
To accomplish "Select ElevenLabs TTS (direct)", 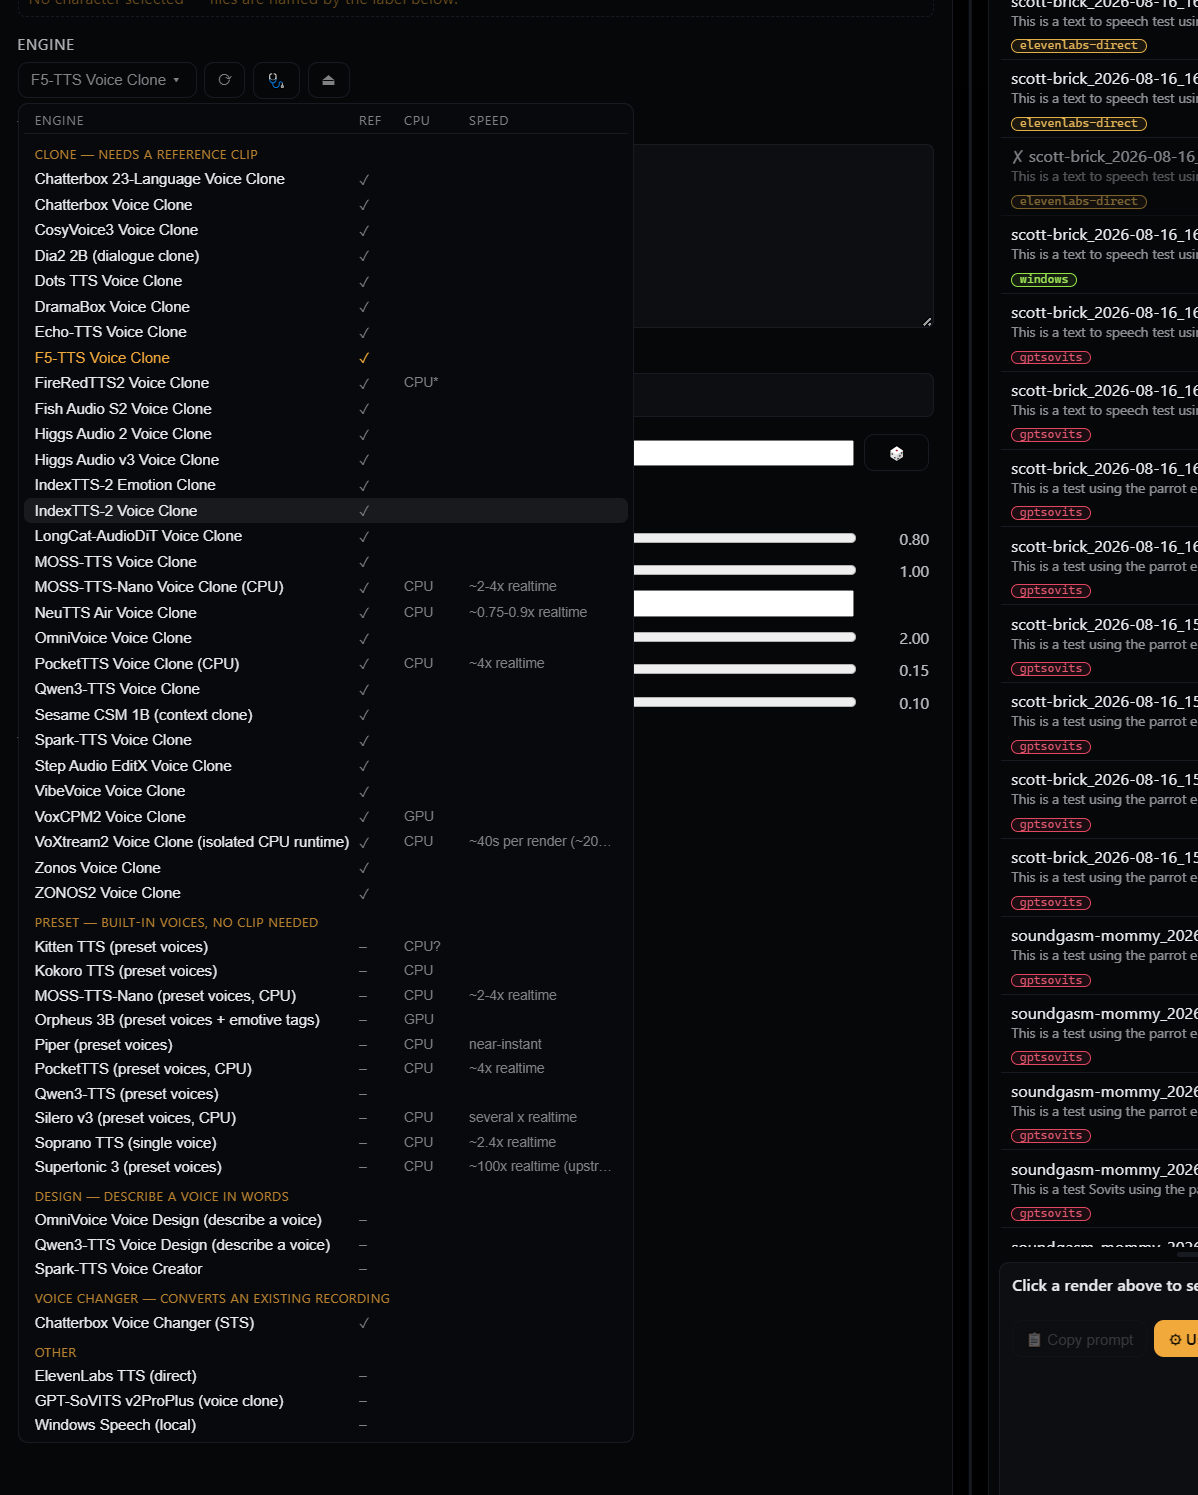I will pos(326,1376).
